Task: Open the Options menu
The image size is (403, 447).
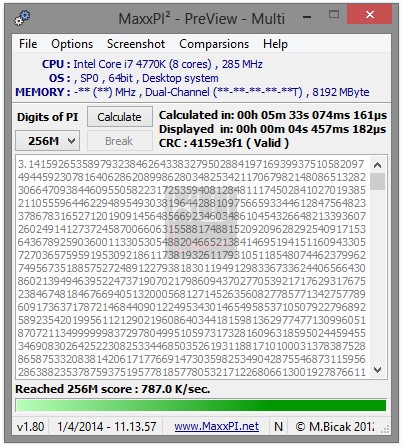Action: pyautogui.click(x=72, y=44)
